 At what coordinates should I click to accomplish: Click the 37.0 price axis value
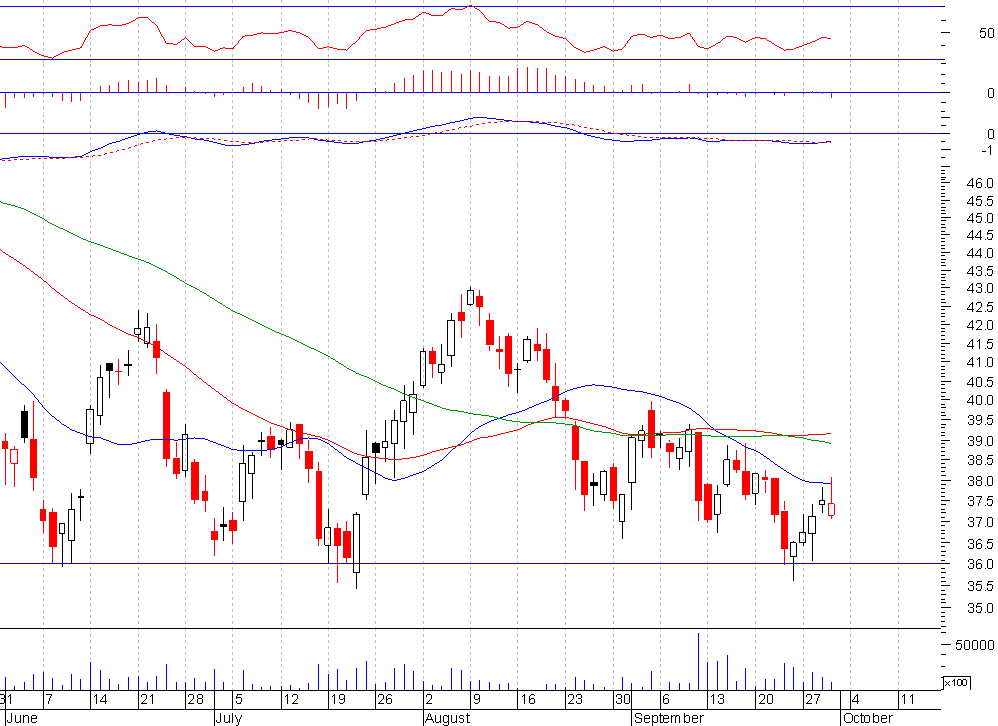pos(980,522)
